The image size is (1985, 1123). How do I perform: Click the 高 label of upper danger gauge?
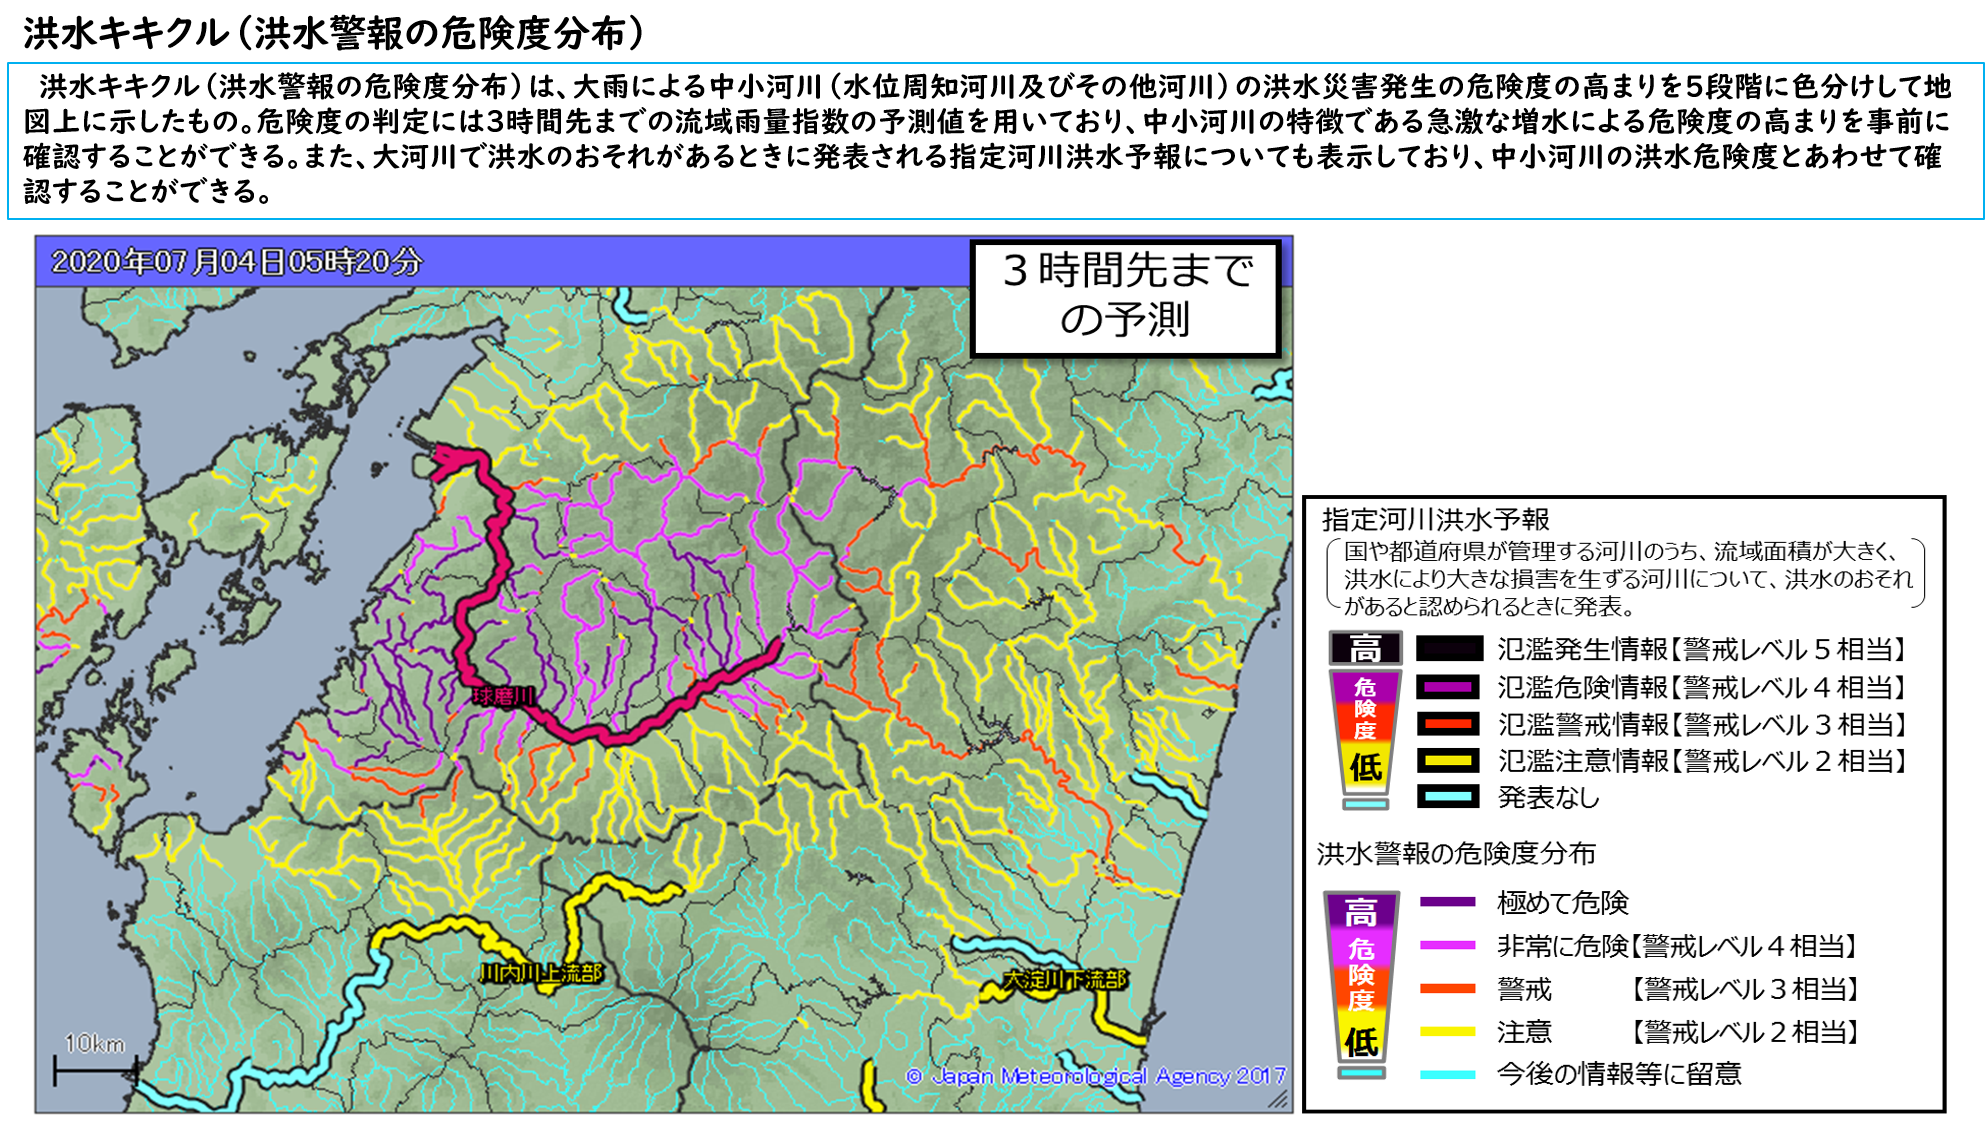point(1365,649)
